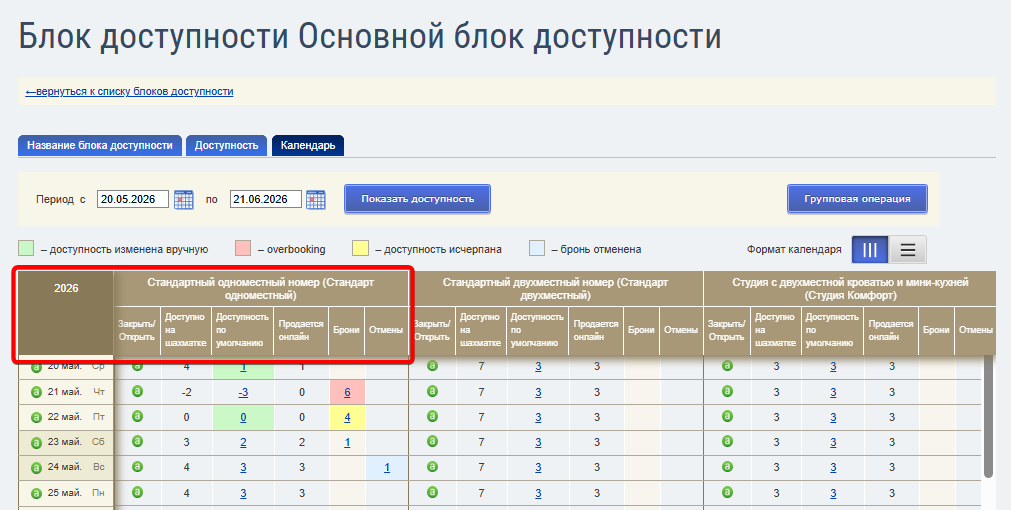This screenshot has width=1011, height=510.
Task: Click the green 'изменена вручную' legend swatch
Action: (x=26, y=248)
